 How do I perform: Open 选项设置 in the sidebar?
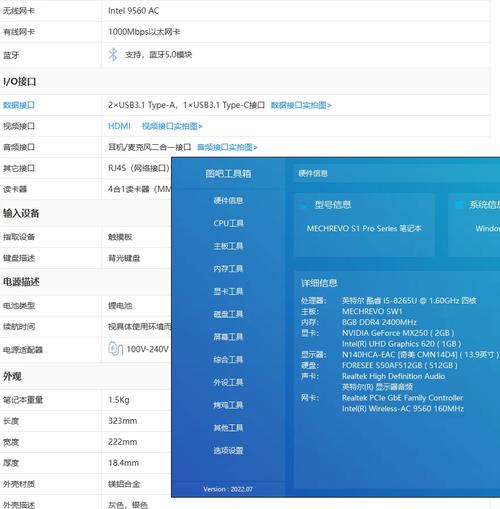point(228,451)
